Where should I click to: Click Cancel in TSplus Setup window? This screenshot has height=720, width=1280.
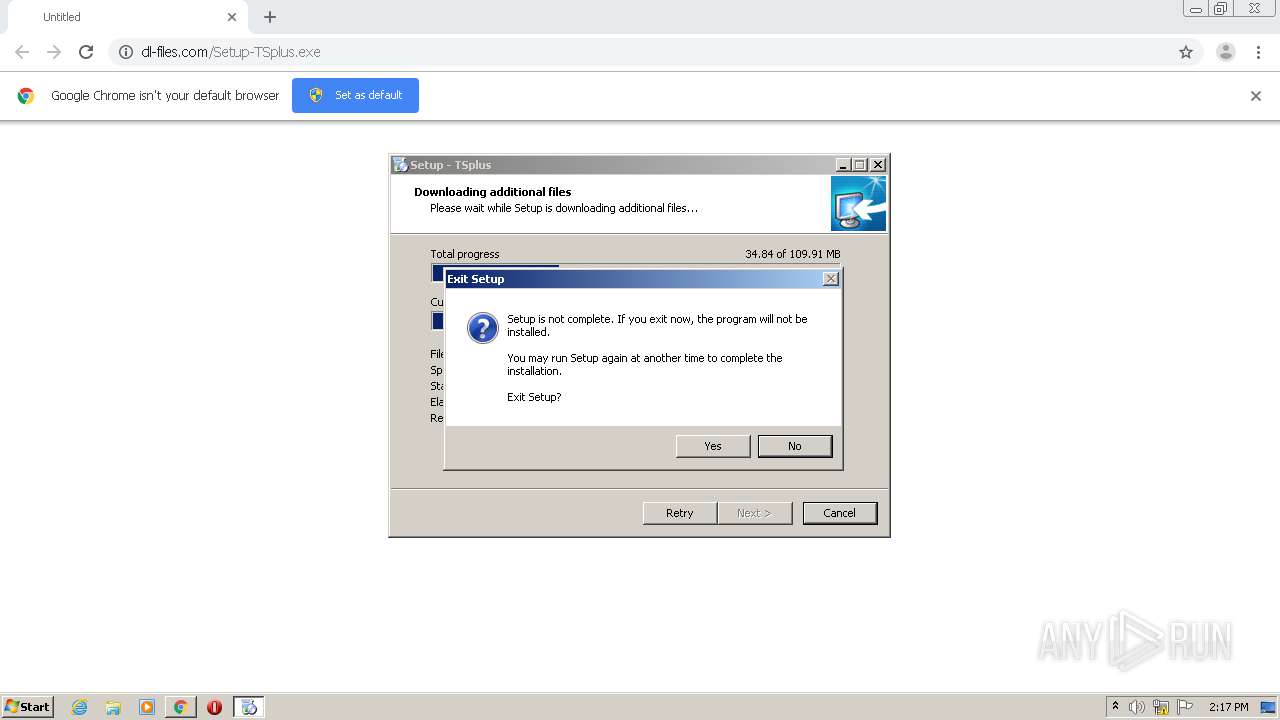coord(840,513)
